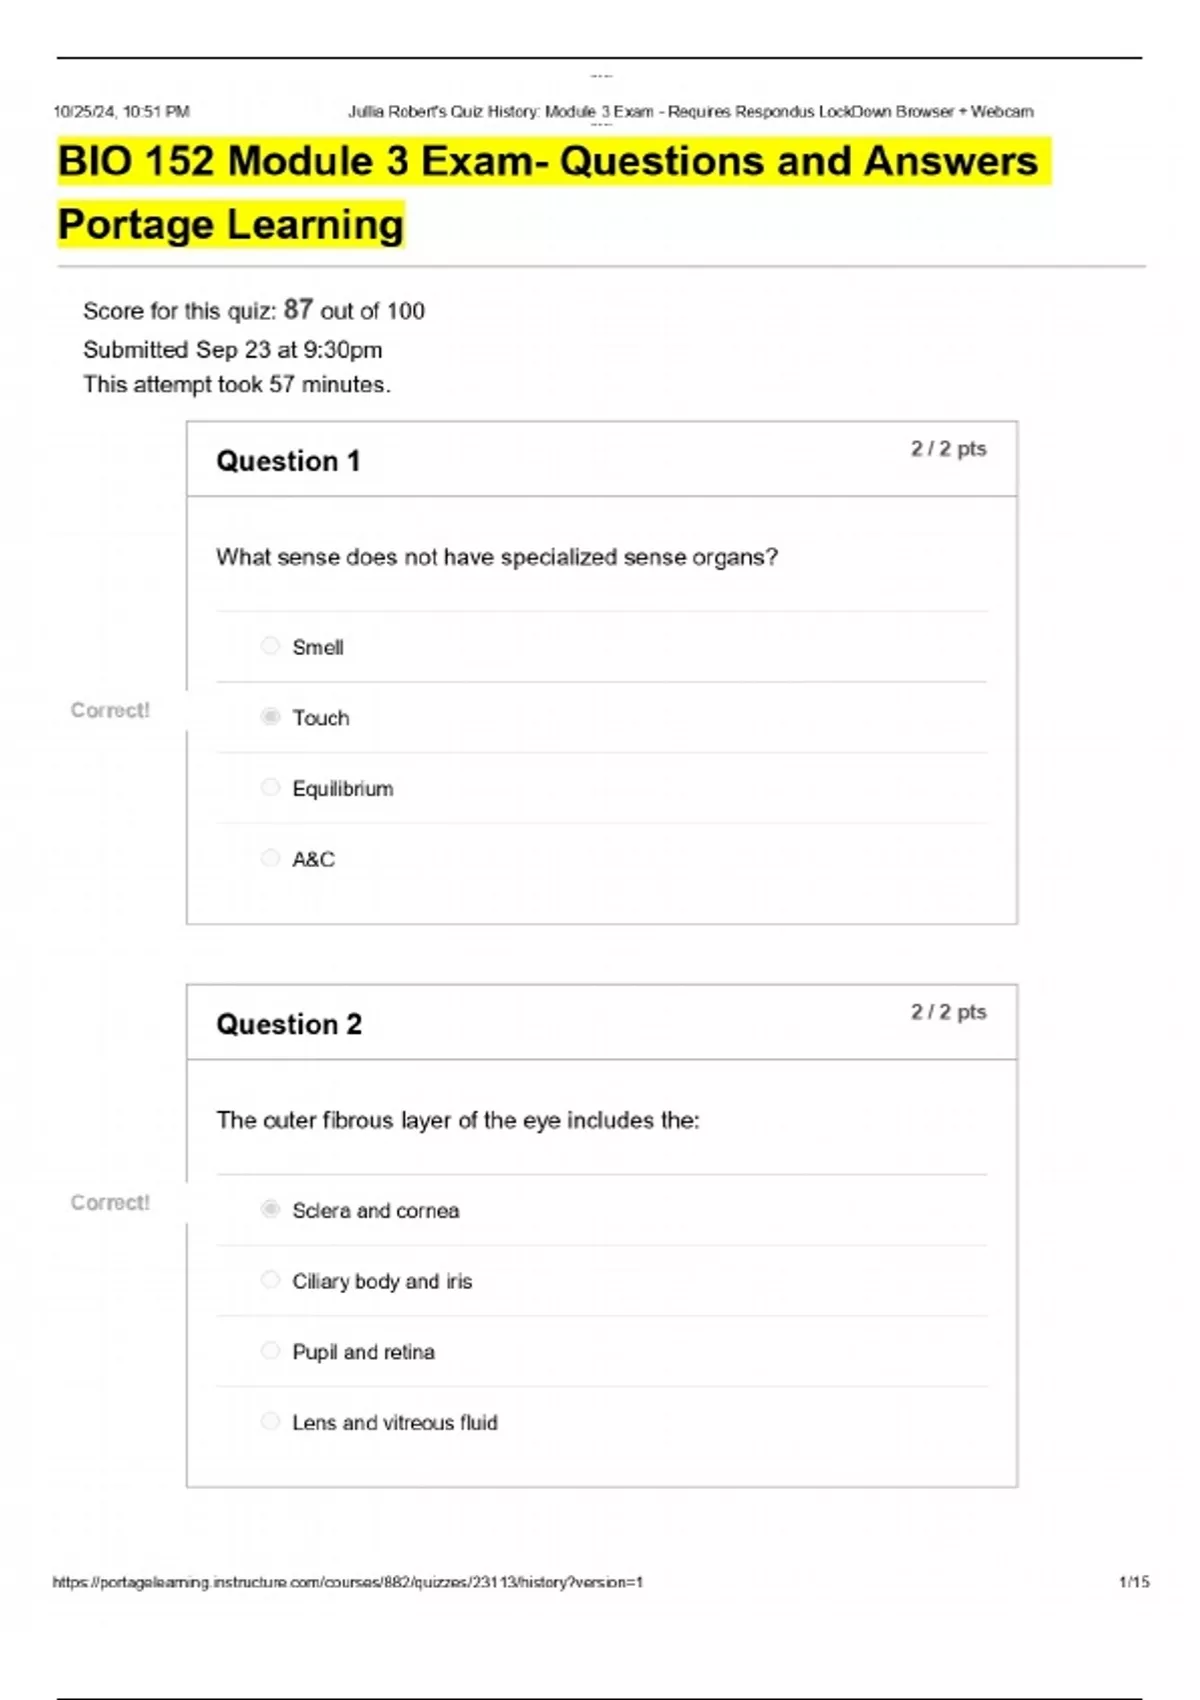This screenshot has height=1700, width=1200.
Task: Click the highlighted Portage Learning text
Action: [231, 225]
